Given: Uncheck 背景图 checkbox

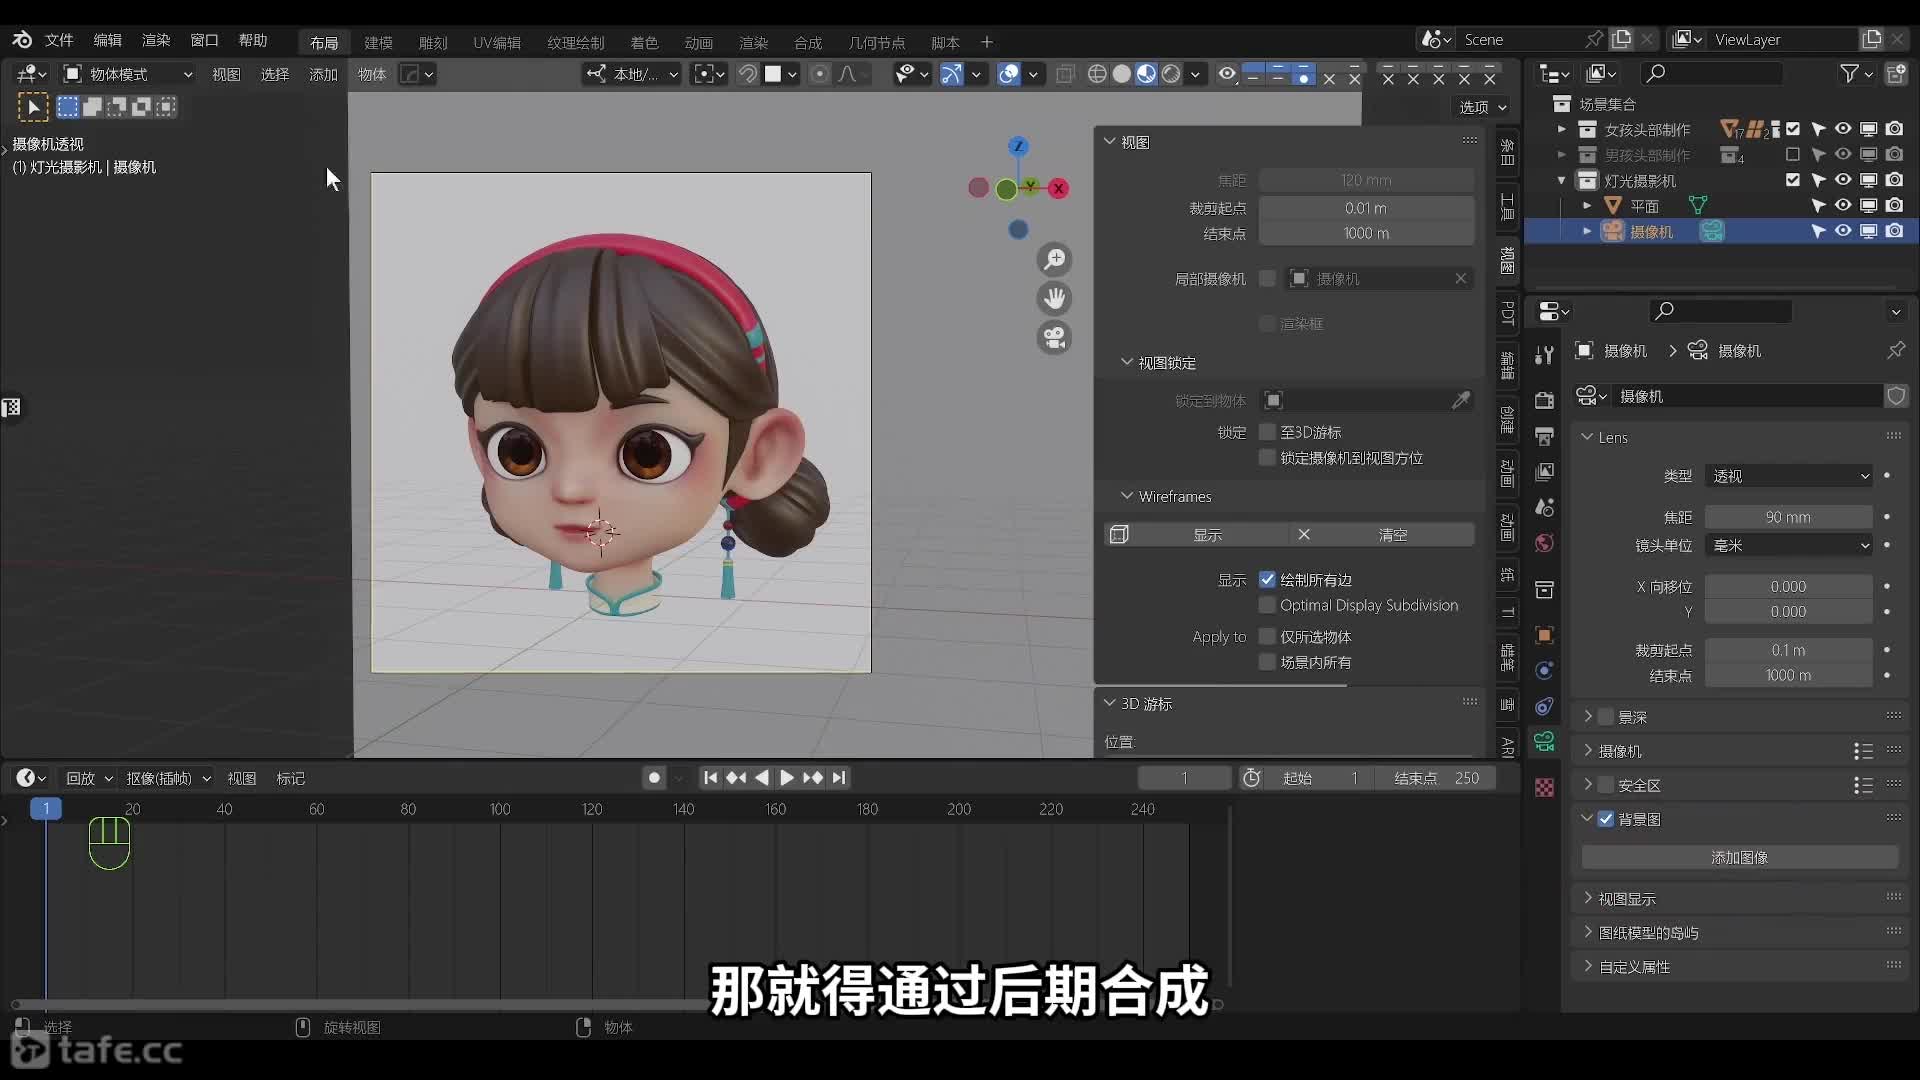Looking at the screenshot, I should pos(1606,819).
